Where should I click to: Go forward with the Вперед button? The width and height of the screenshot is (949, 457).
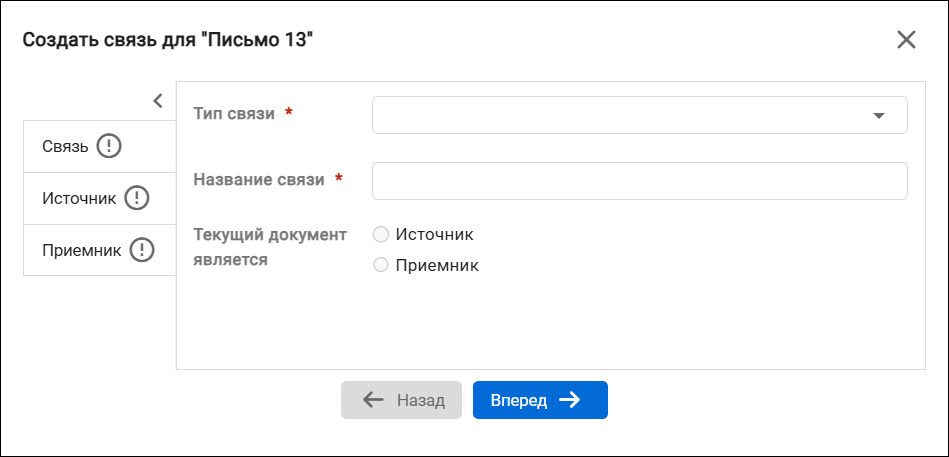click(540, 399)
